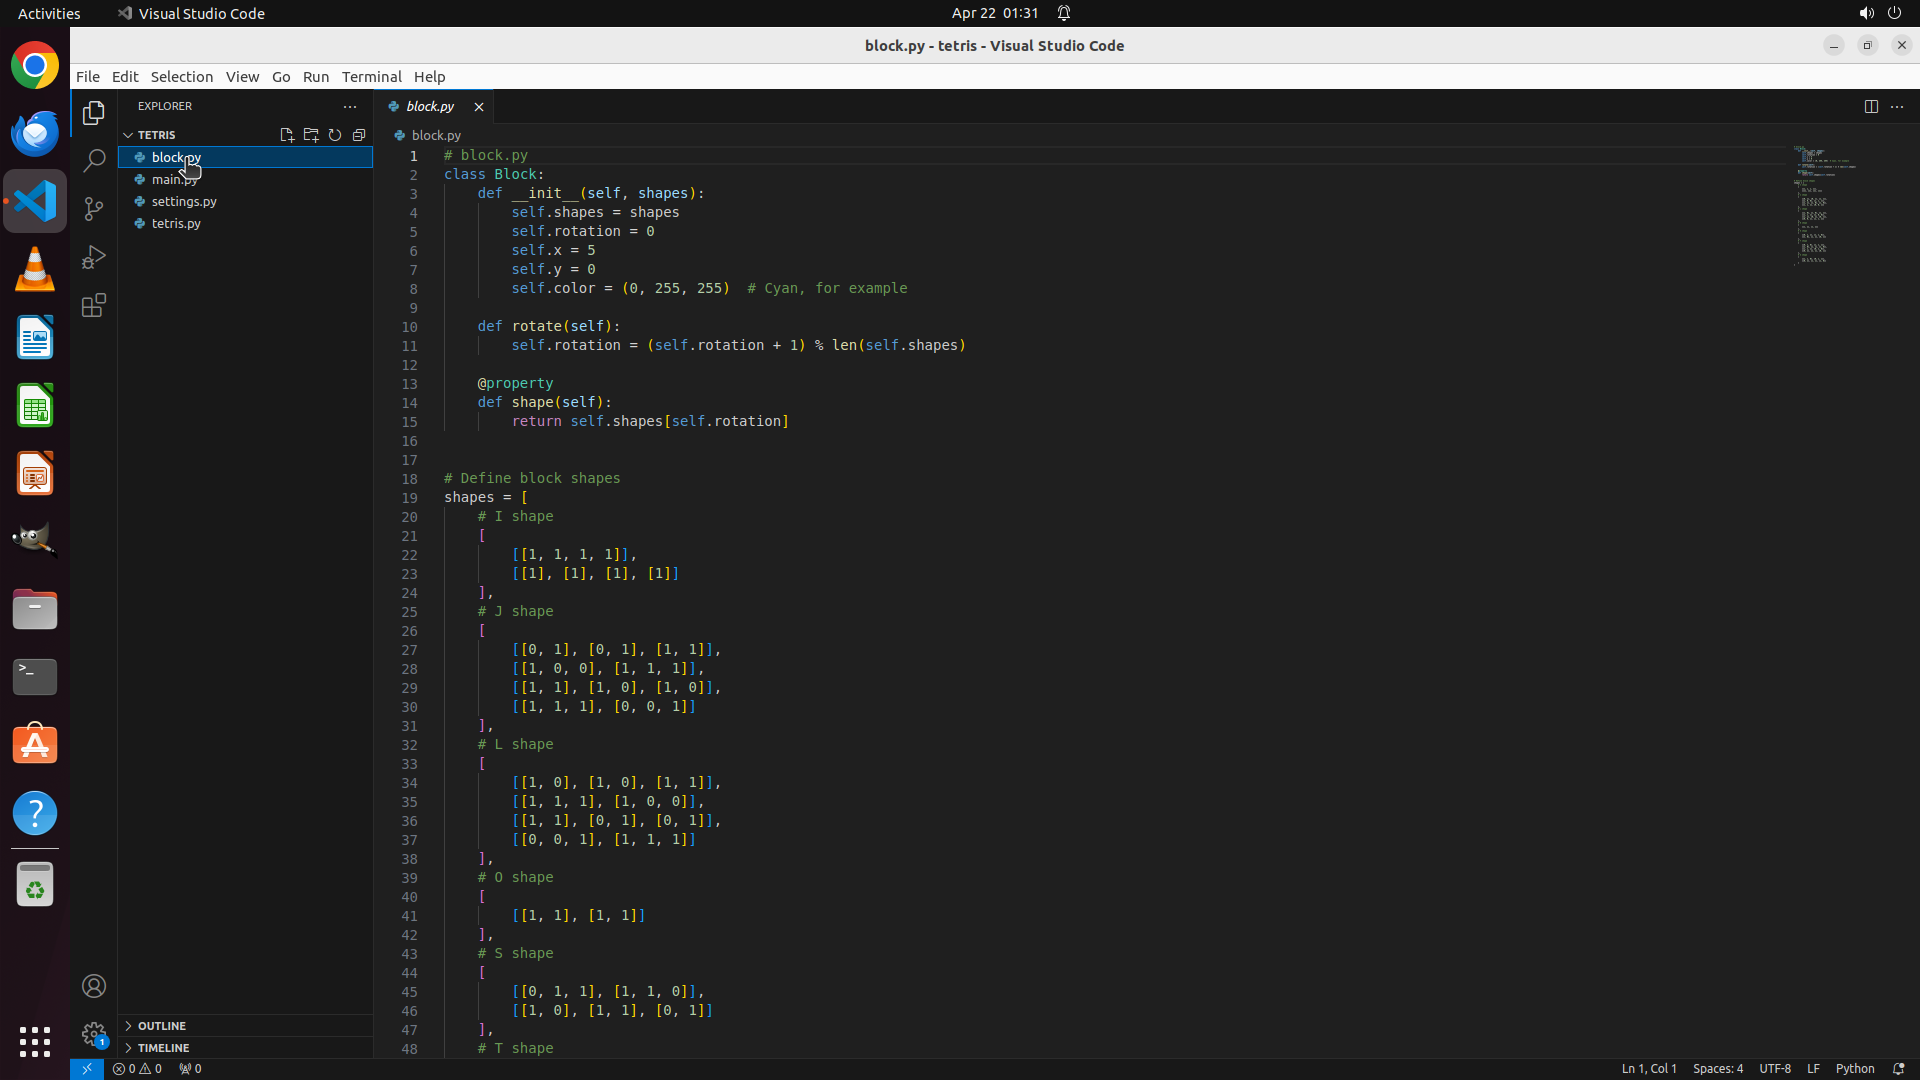
Task: Click the New Folder icon in Explorer
Action: (311, 135)
